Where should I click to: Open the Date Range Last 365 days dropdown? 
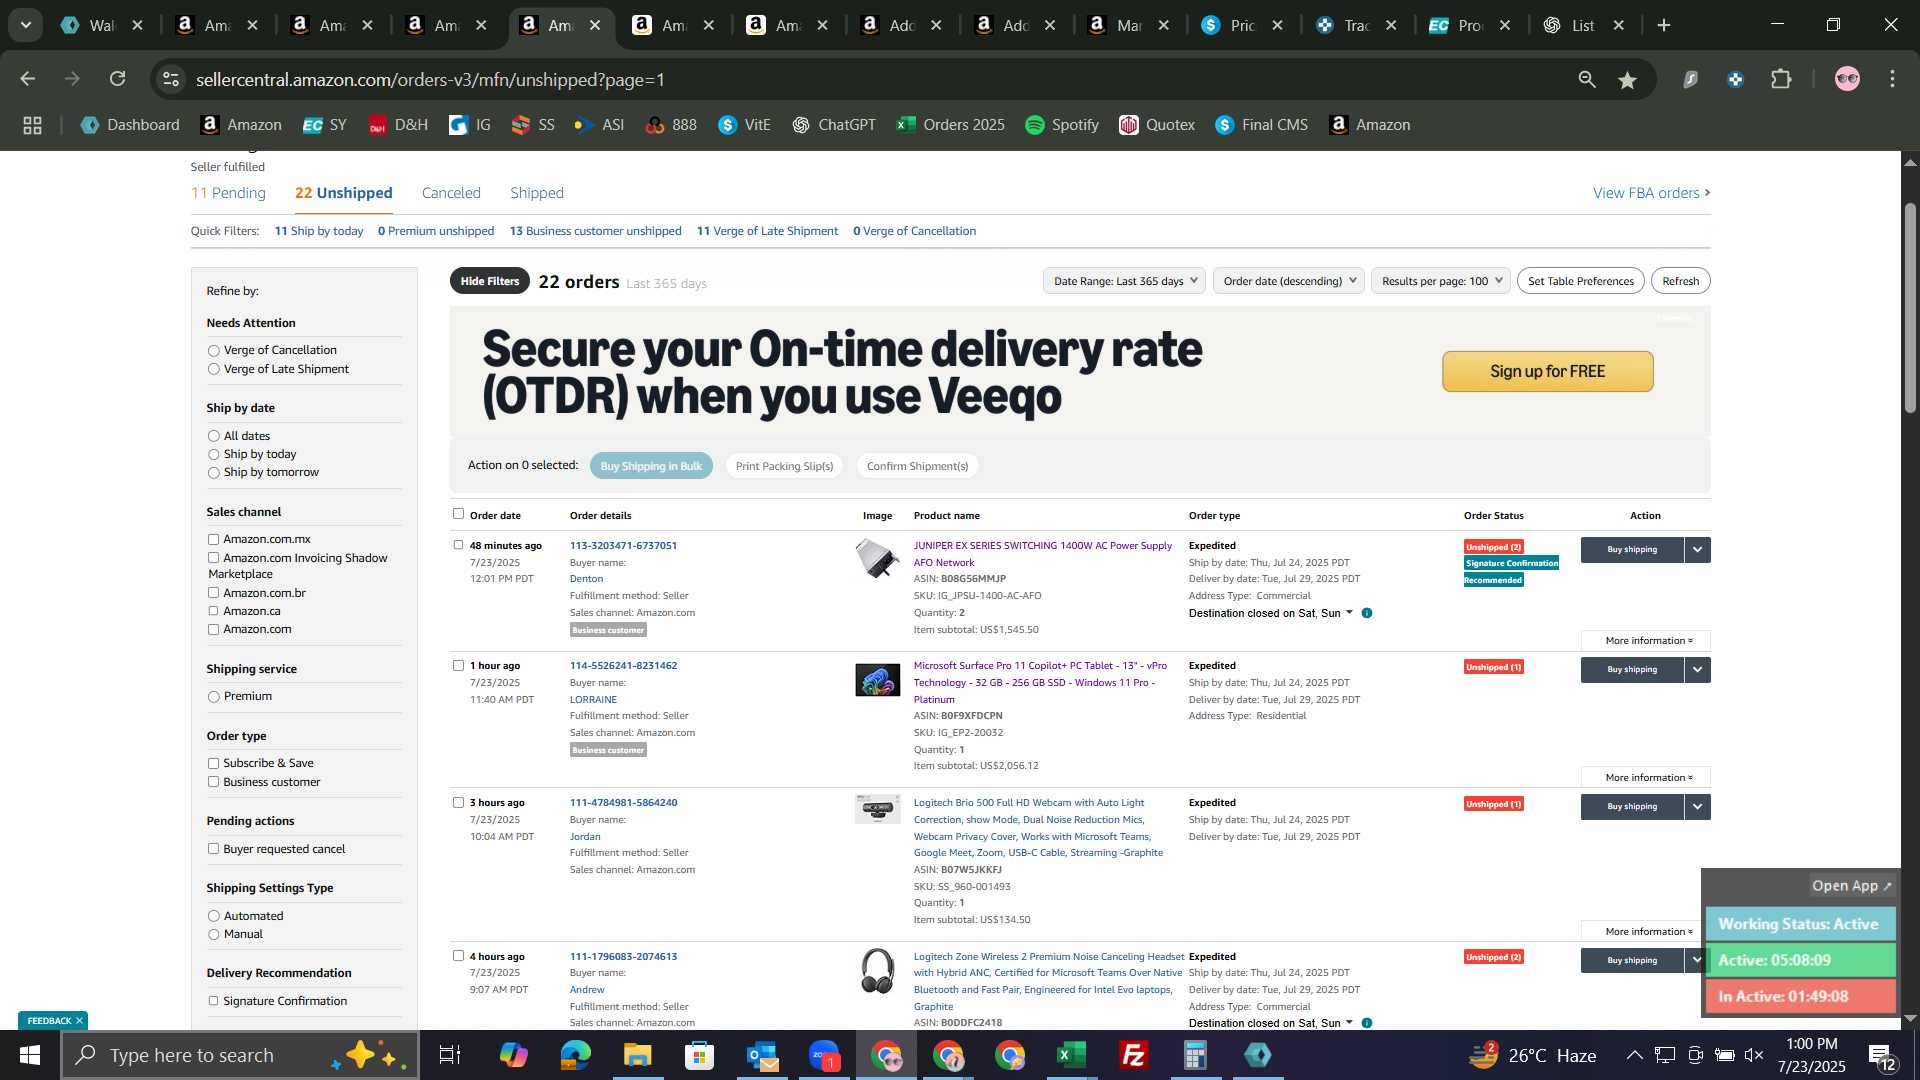(x=1124, y=281)
